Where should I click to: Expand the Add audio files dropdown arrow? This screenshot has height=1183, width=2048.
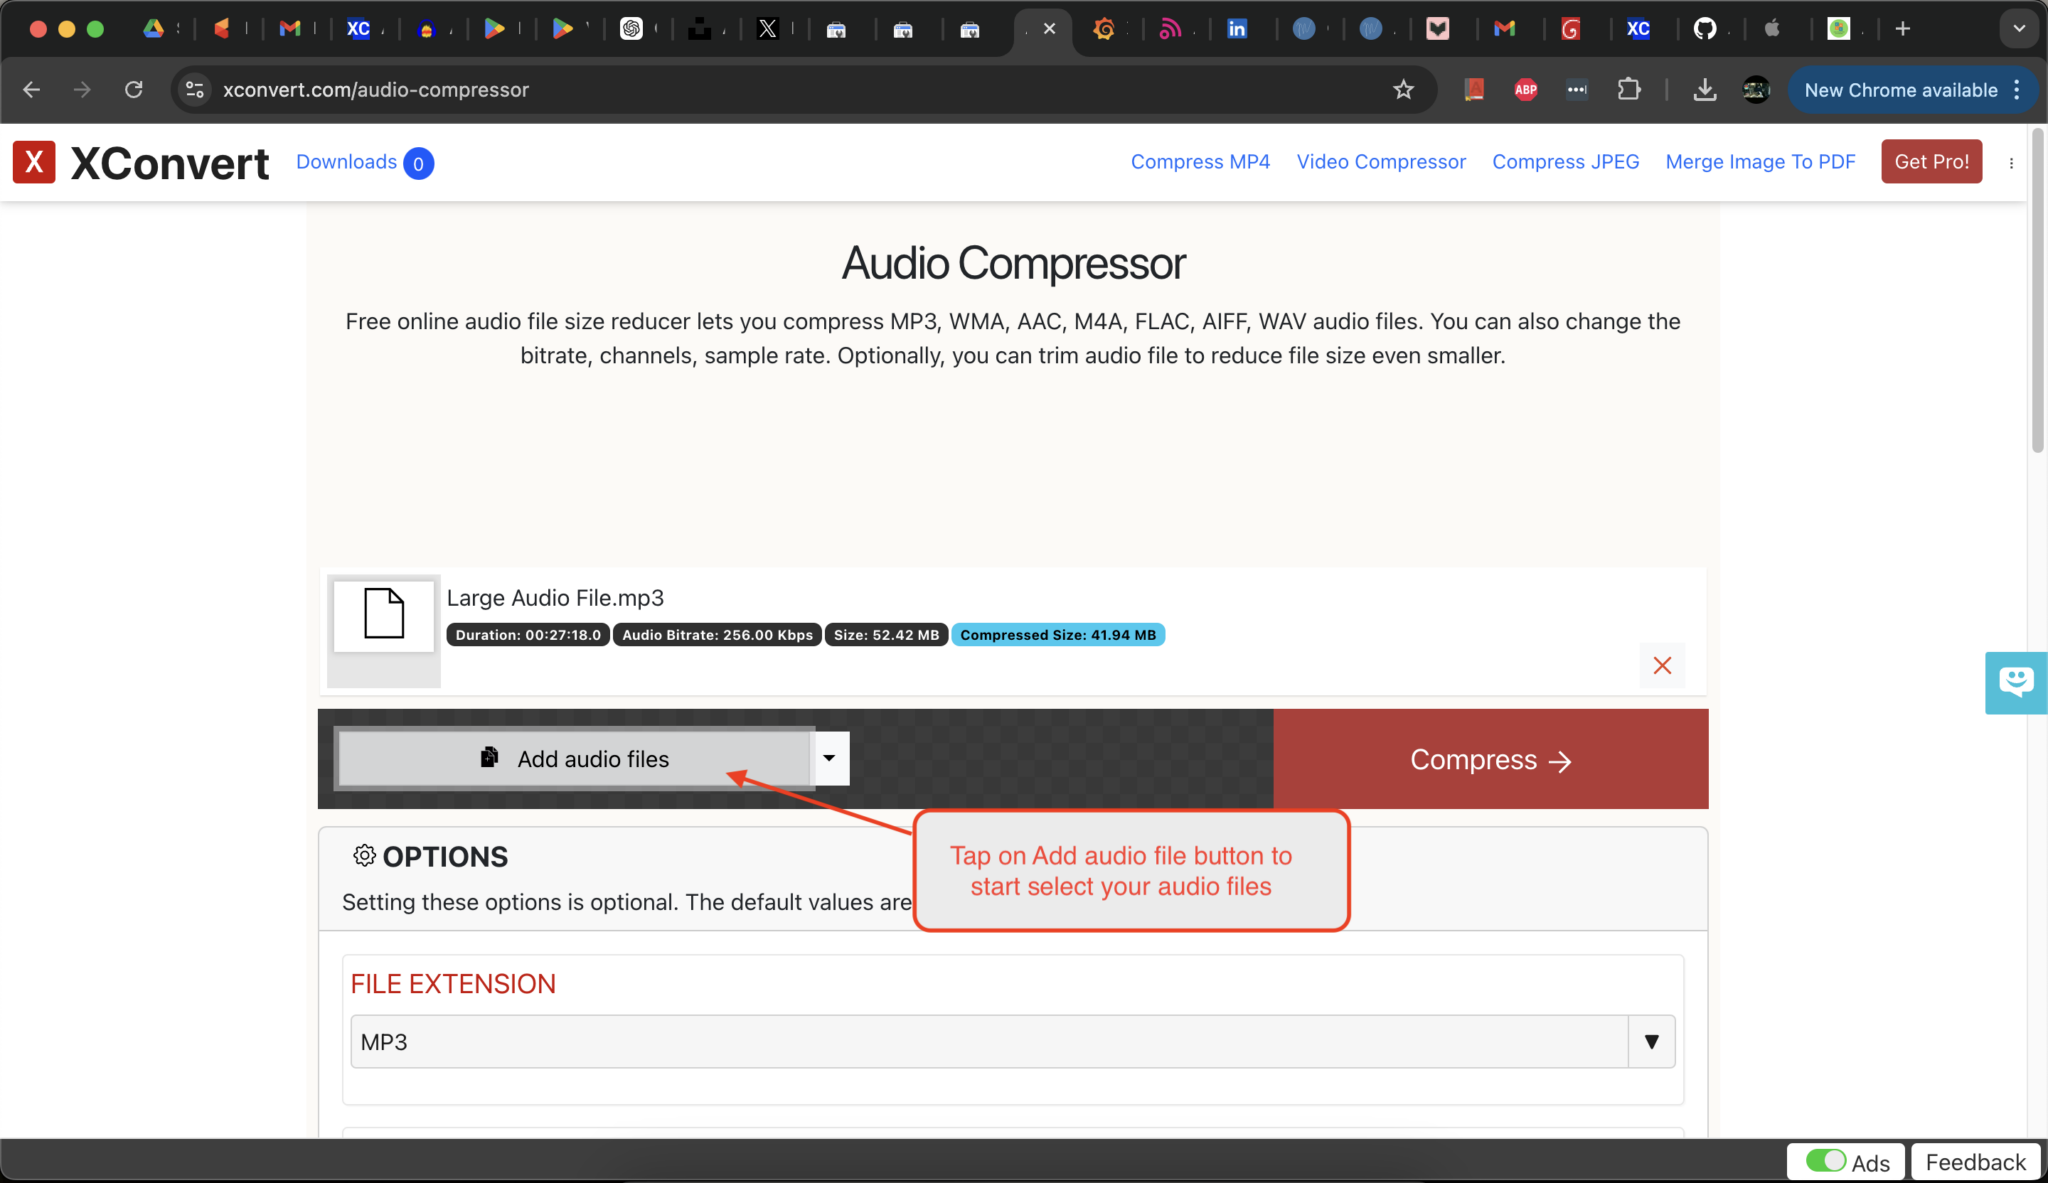(829, 758)
